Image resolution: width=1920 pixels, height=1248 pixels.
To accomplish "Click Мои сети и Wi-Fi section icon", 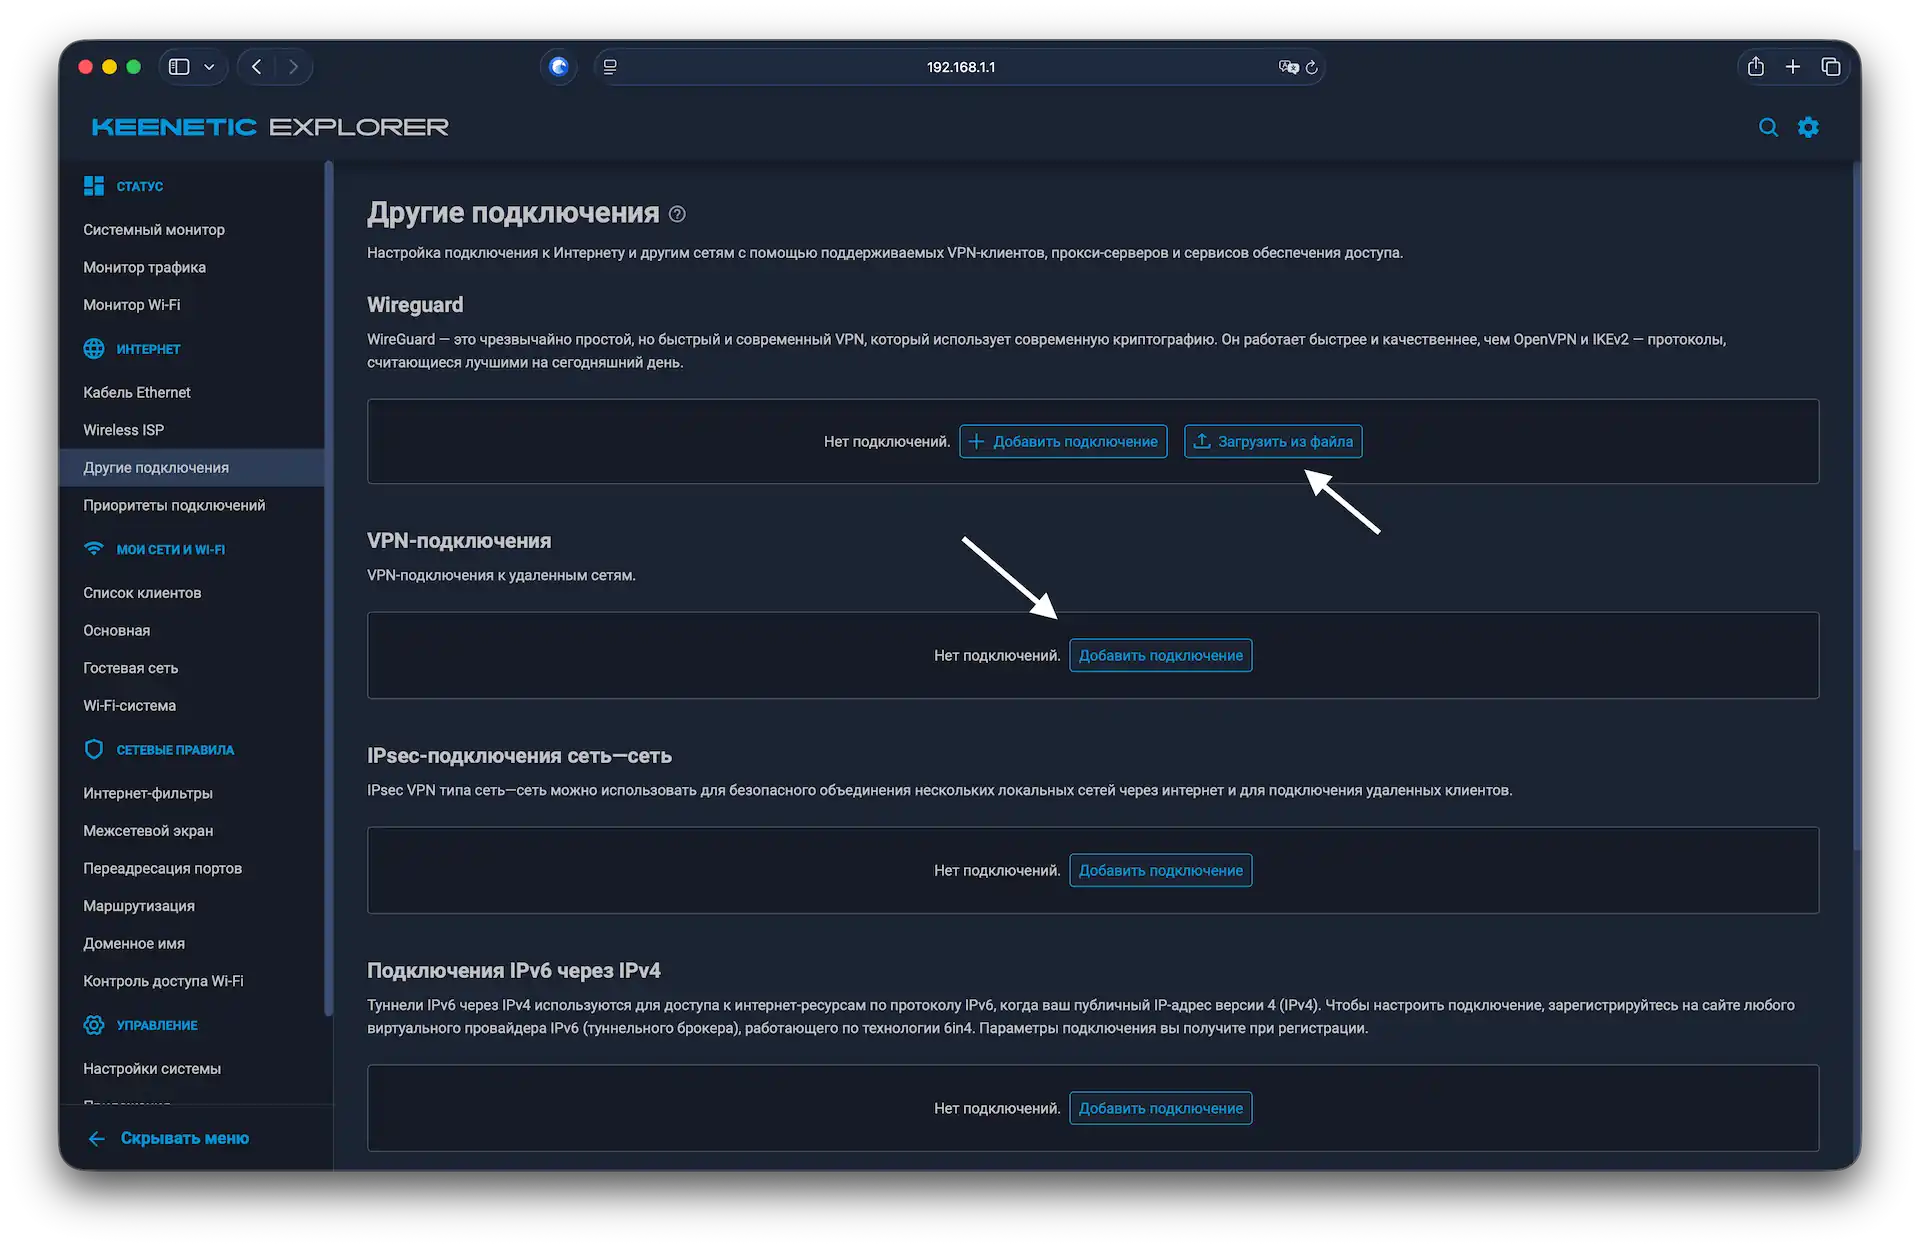I will [x=94, y=549].
